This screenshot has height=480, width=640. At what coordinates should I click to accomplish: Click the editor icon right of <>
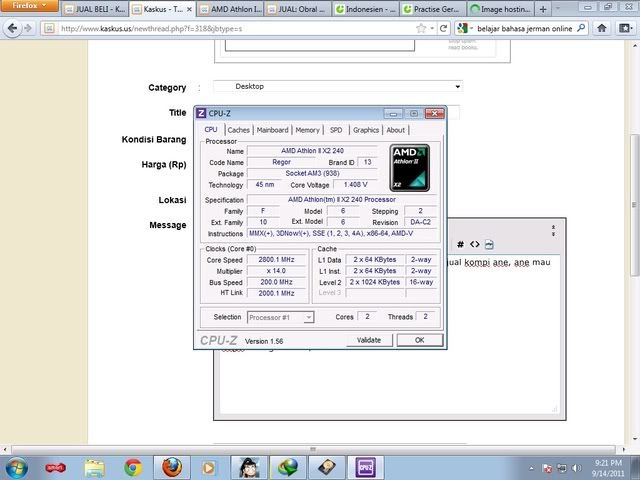(x=489, y=244)
